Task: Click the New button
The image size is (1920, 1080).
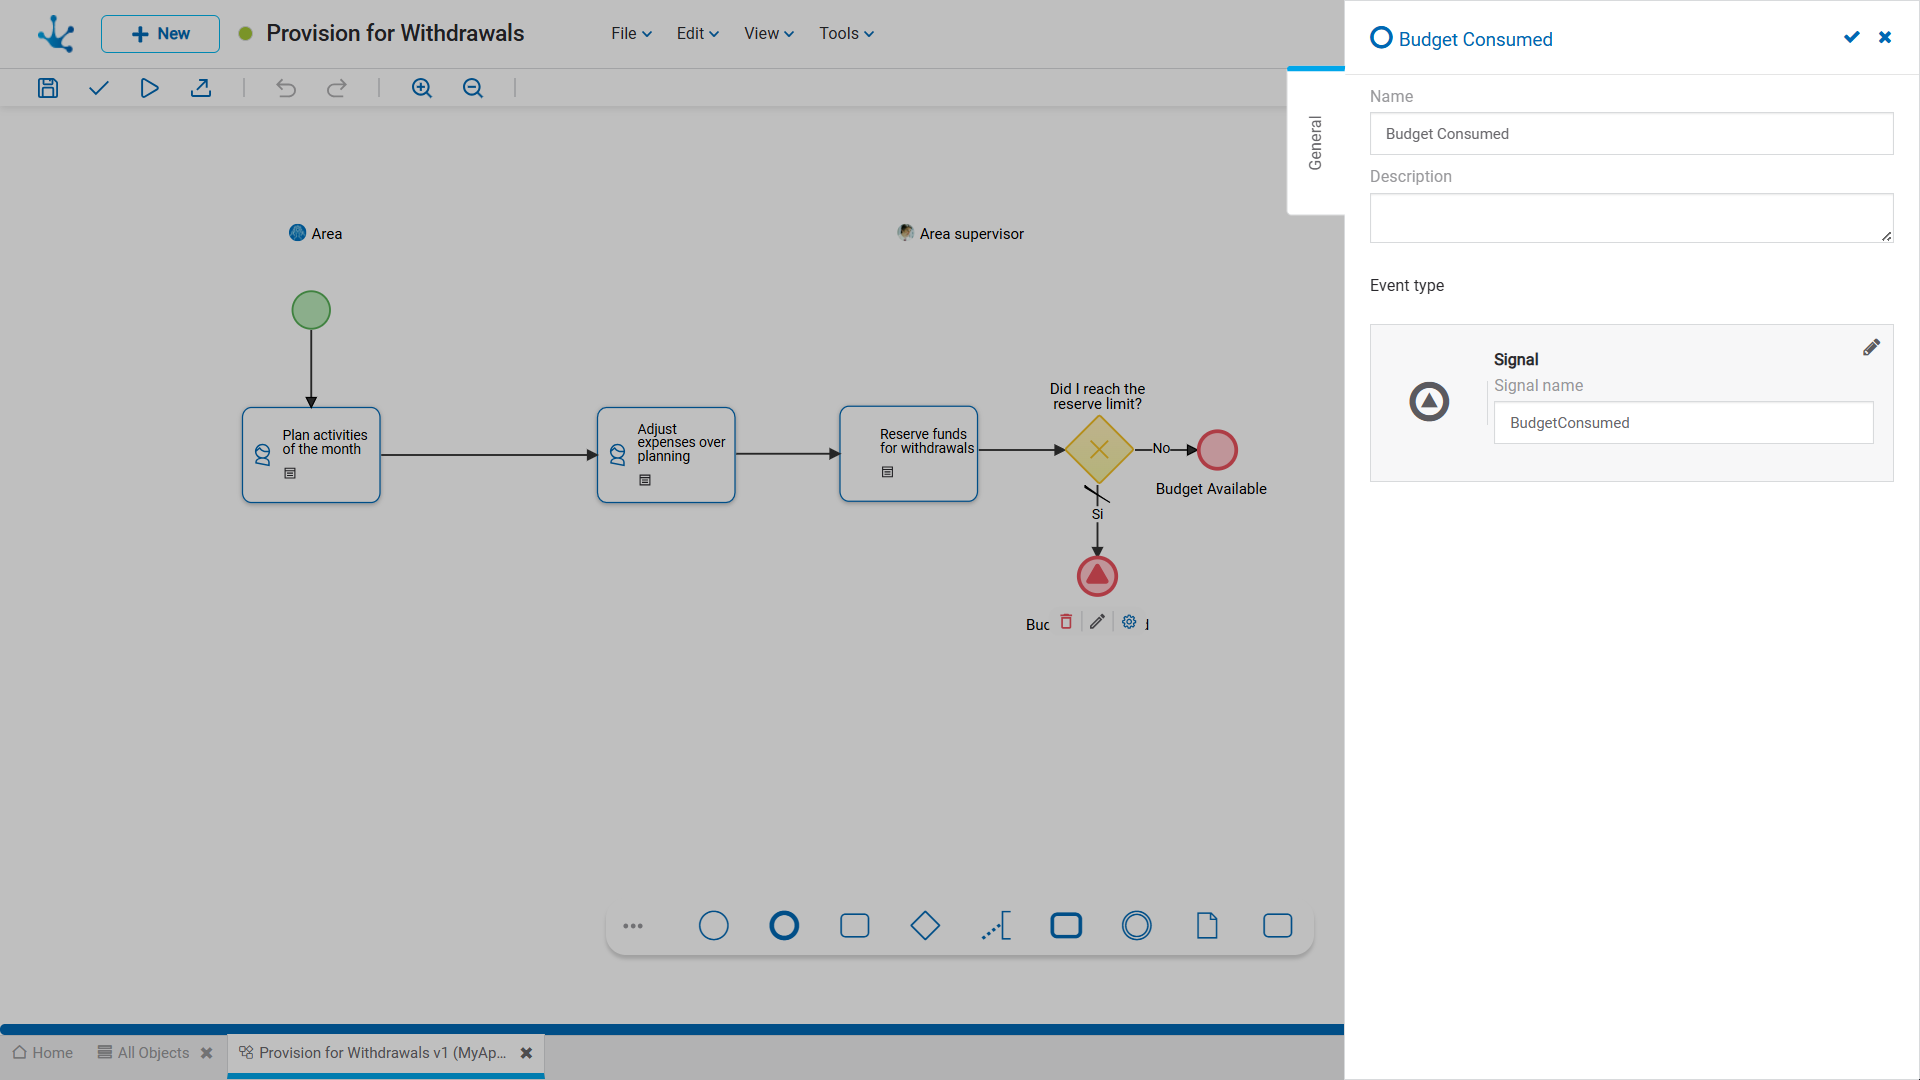Action: (x=160, y=34)
